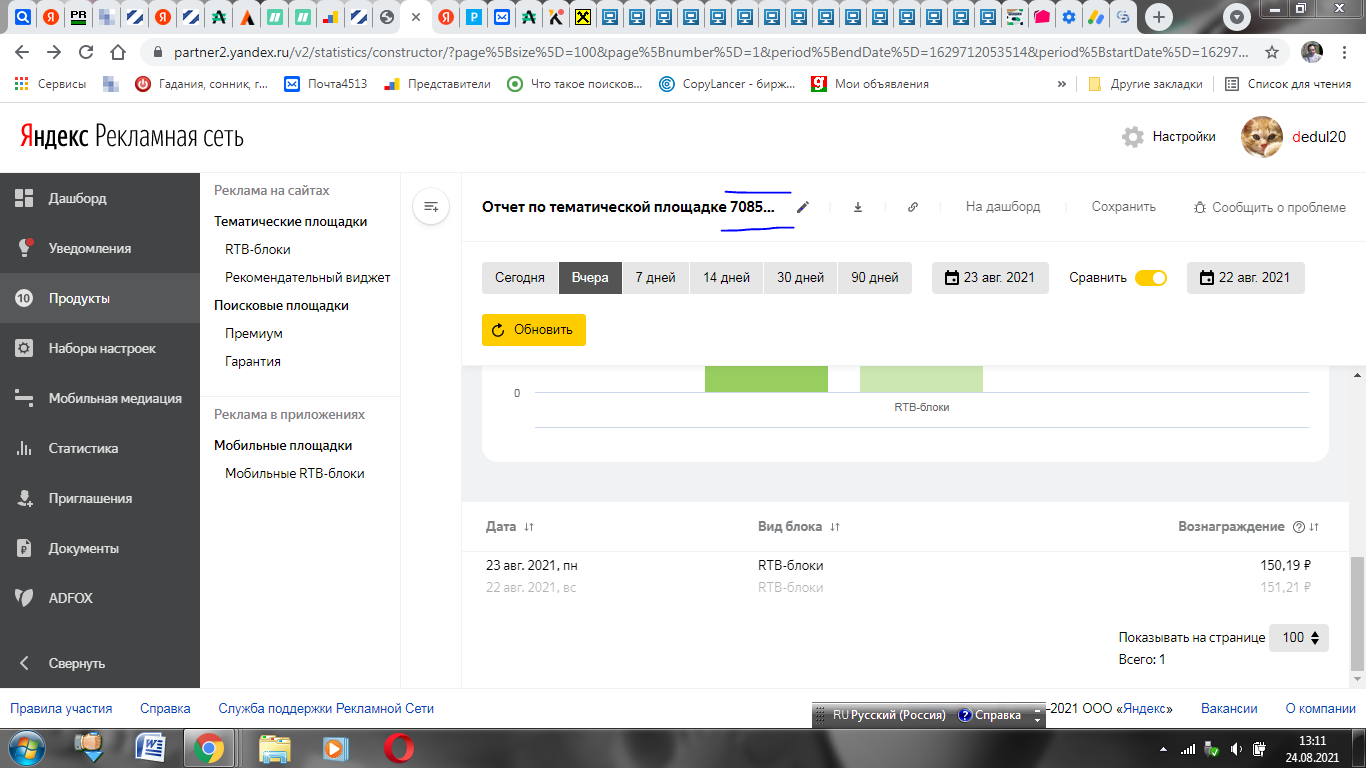Copy the report link via the chain icon
This screenshot has width=1366, height=768.
pyautogui.click(x=913, y=207)
